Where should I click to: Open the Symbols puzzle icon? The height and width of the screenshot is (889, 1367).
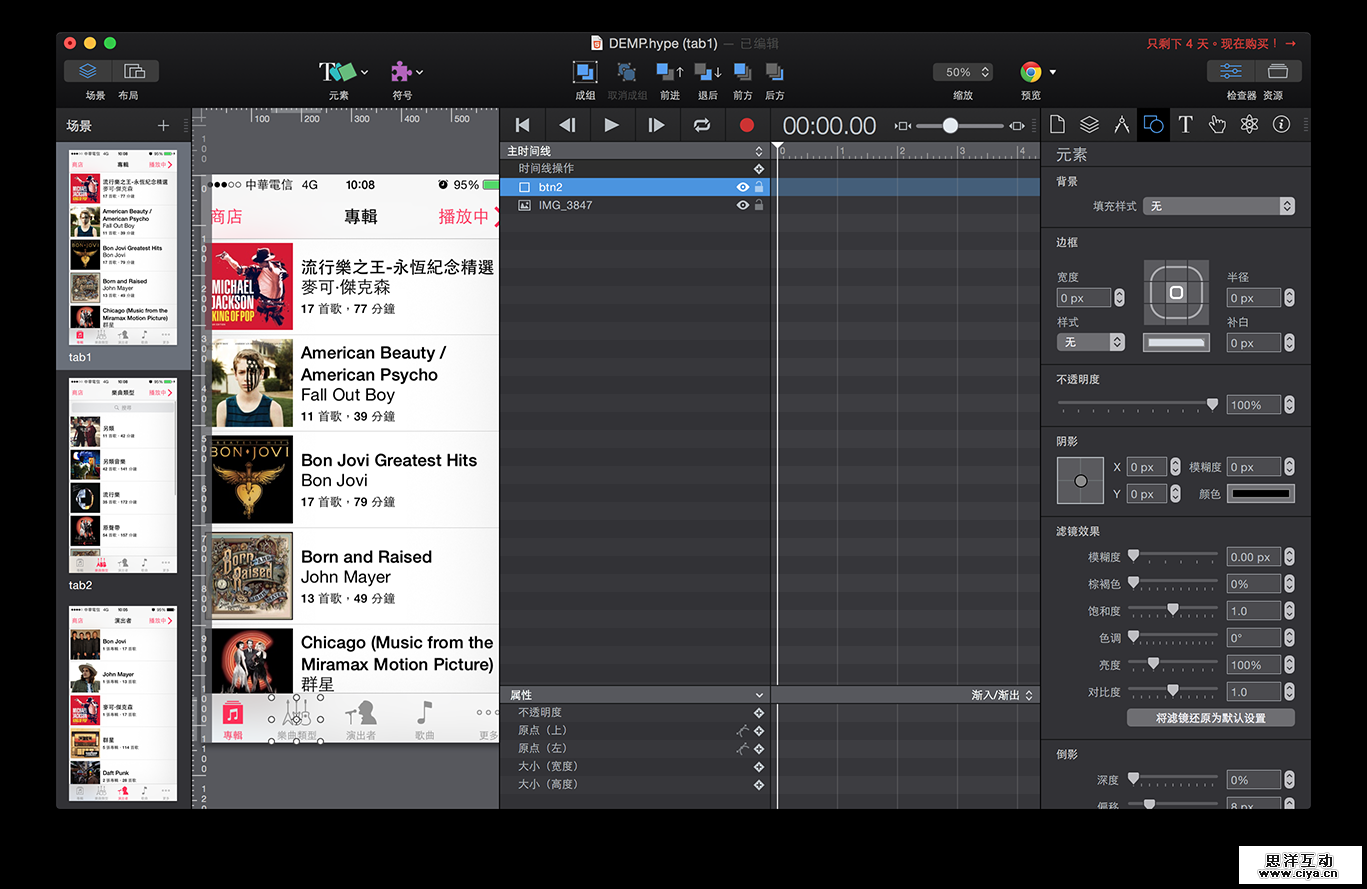[x=401, y=72]
